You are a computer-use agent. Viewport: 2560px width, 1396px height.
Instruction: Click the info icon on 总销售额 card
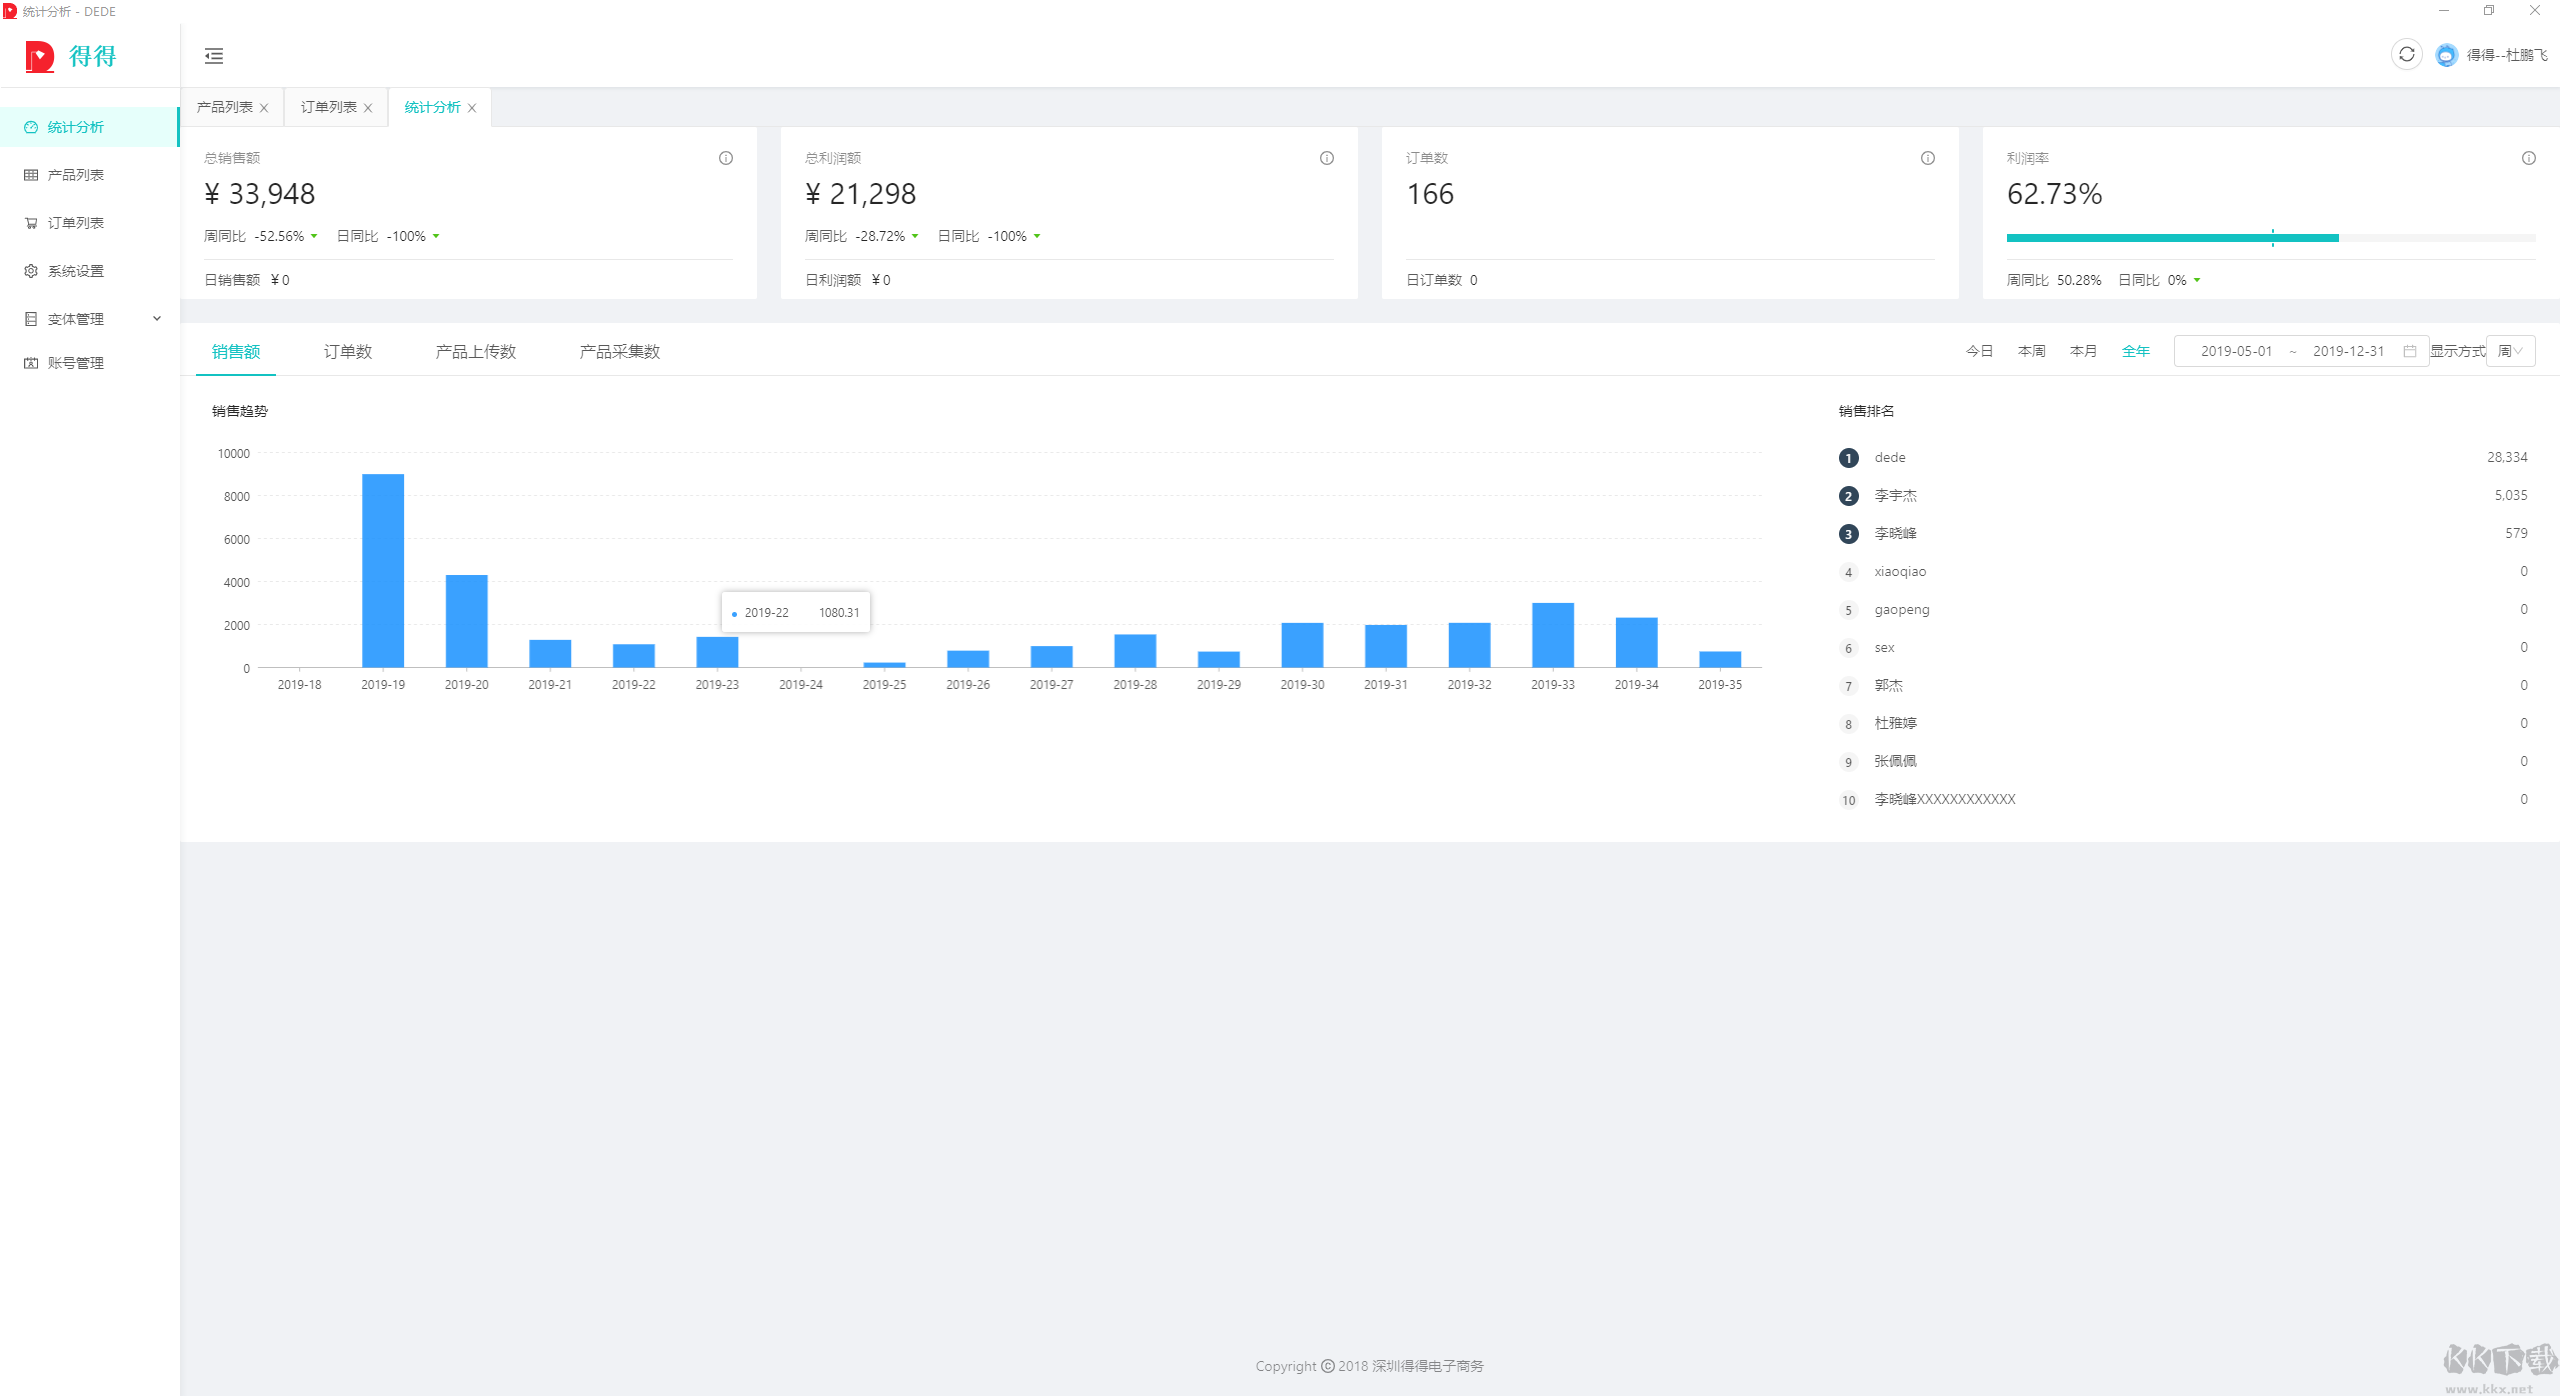point(726,158)
